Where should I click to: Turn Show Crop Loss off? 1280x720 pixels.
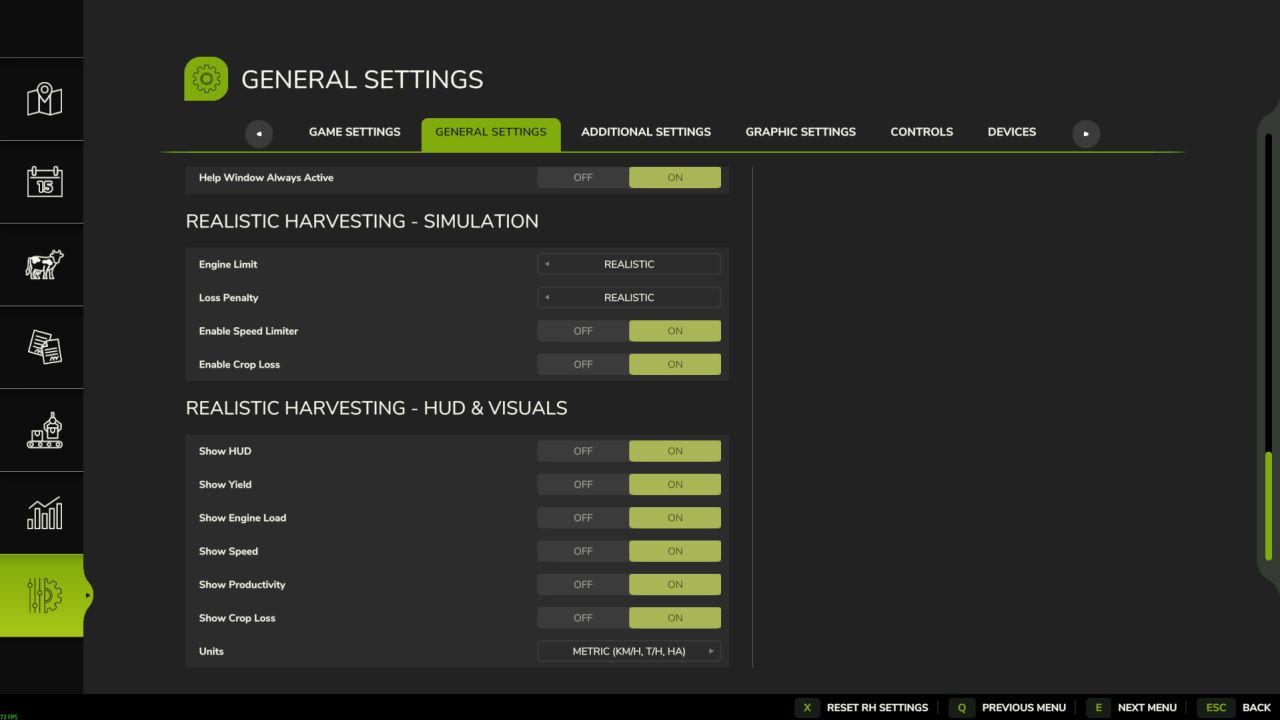pyautogui.click(x=583, y=617)
